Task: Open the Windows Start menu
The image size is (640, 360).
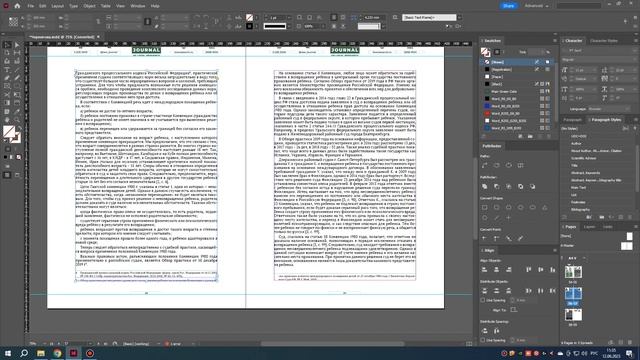Action: click(7, 353)
